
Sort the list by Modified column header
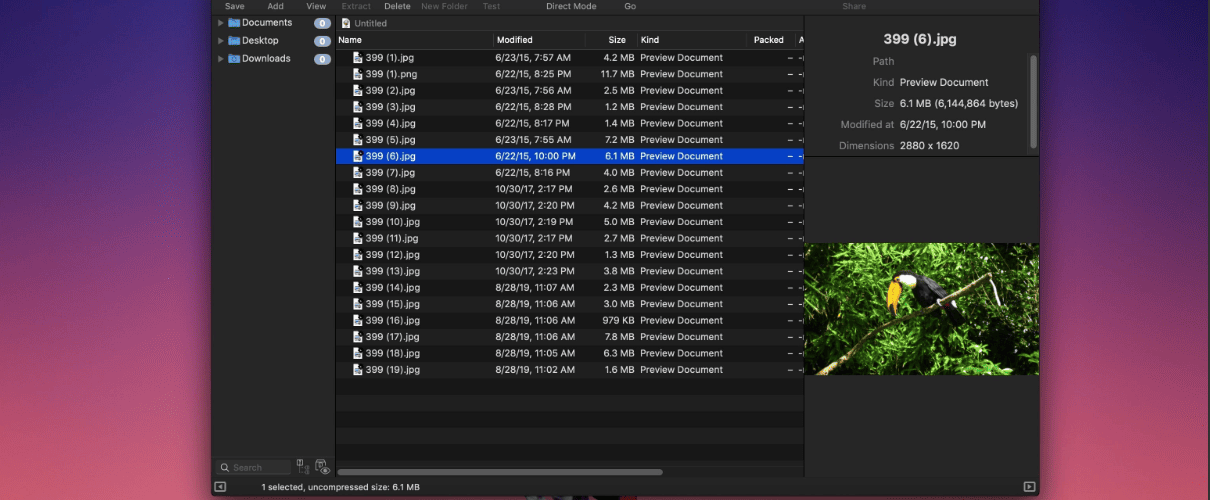(546, 40)
